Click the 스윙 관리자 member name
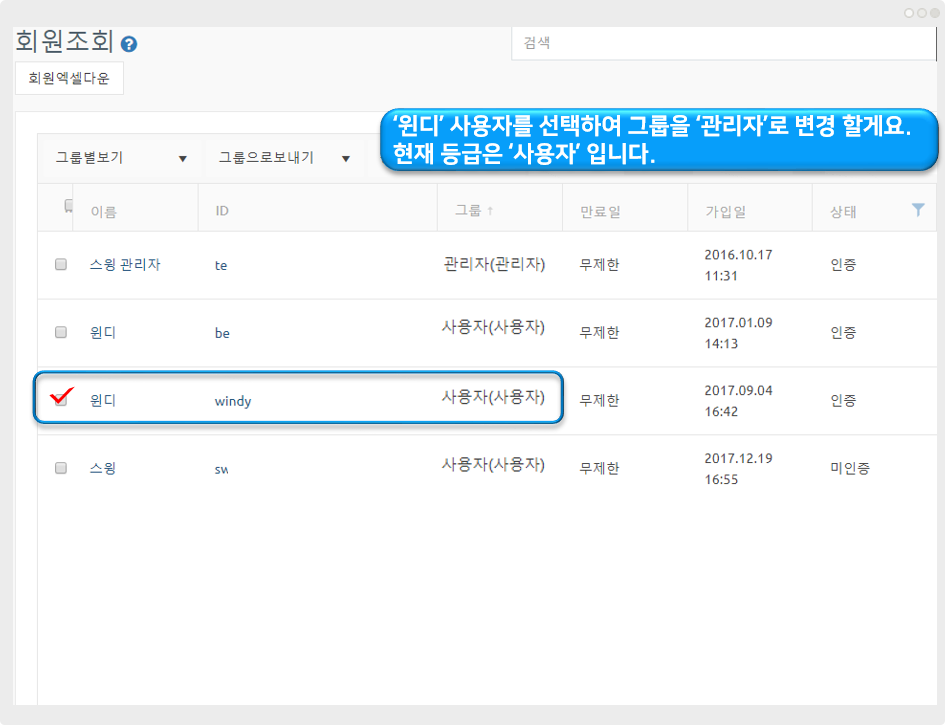This screenshot has width=948, height=725. click(125, 265)
